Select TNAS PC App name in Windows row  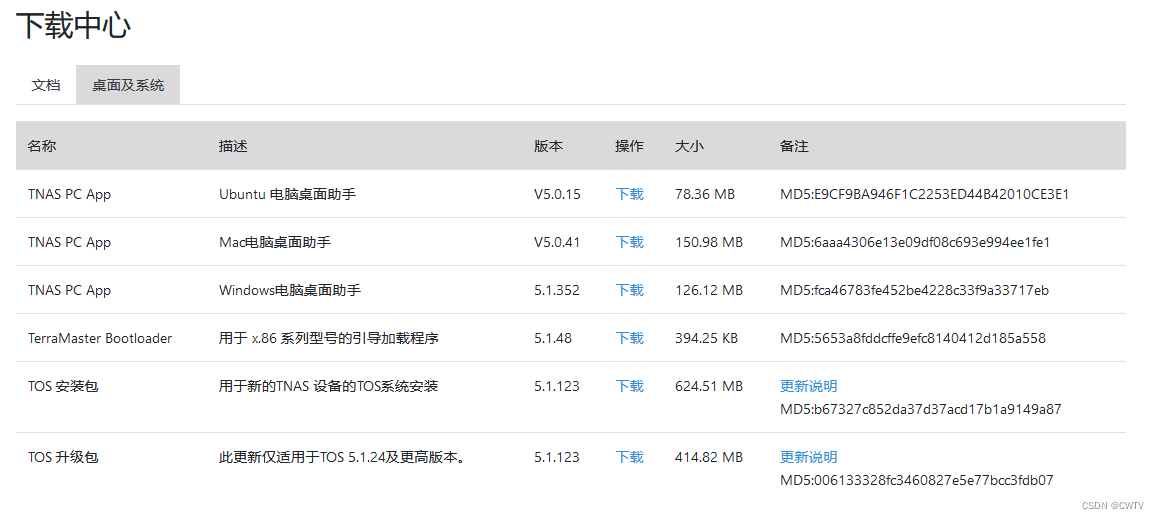pos(69,291)
